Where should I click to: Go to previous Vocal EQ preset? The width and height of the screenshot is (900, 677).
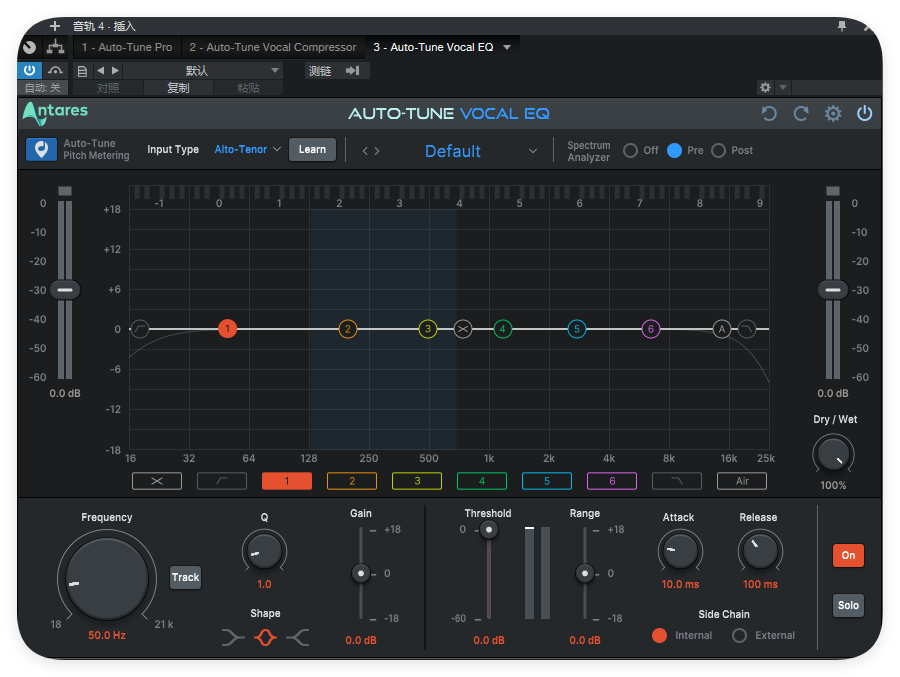click(365, 151)
